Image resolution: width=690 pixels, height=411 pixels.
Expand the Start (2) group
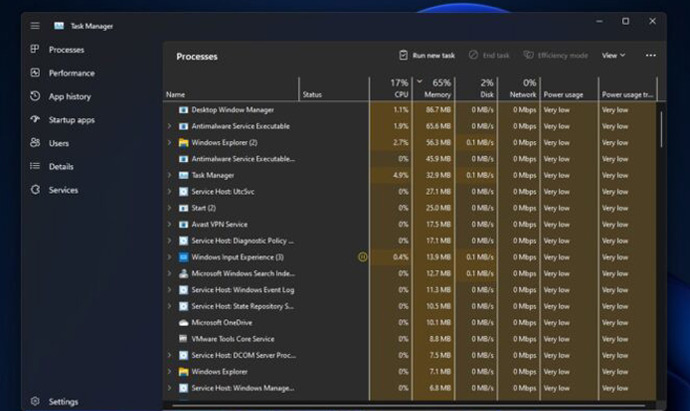coord(169,208)
